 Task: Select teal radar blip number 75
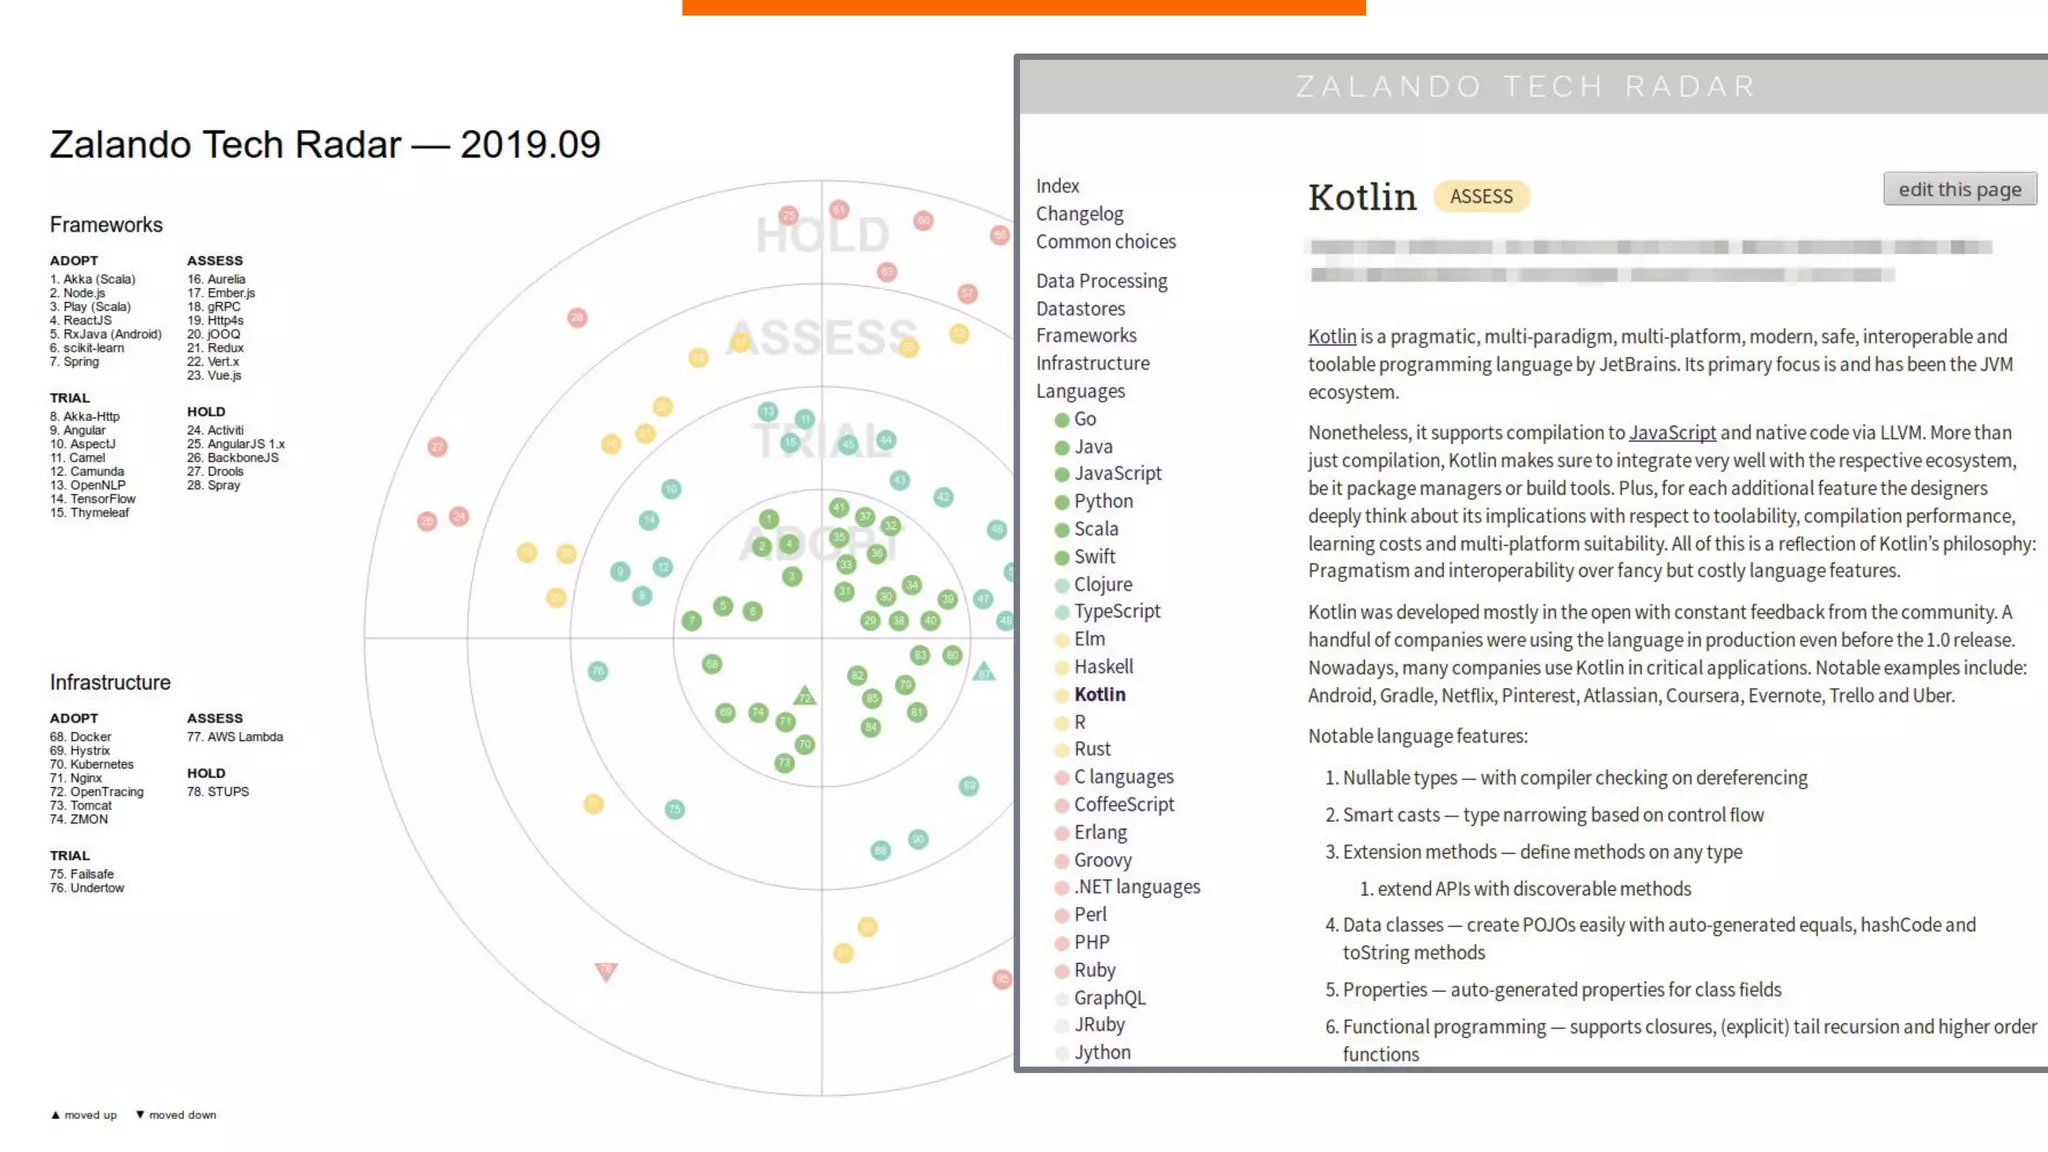coord(675,809)
